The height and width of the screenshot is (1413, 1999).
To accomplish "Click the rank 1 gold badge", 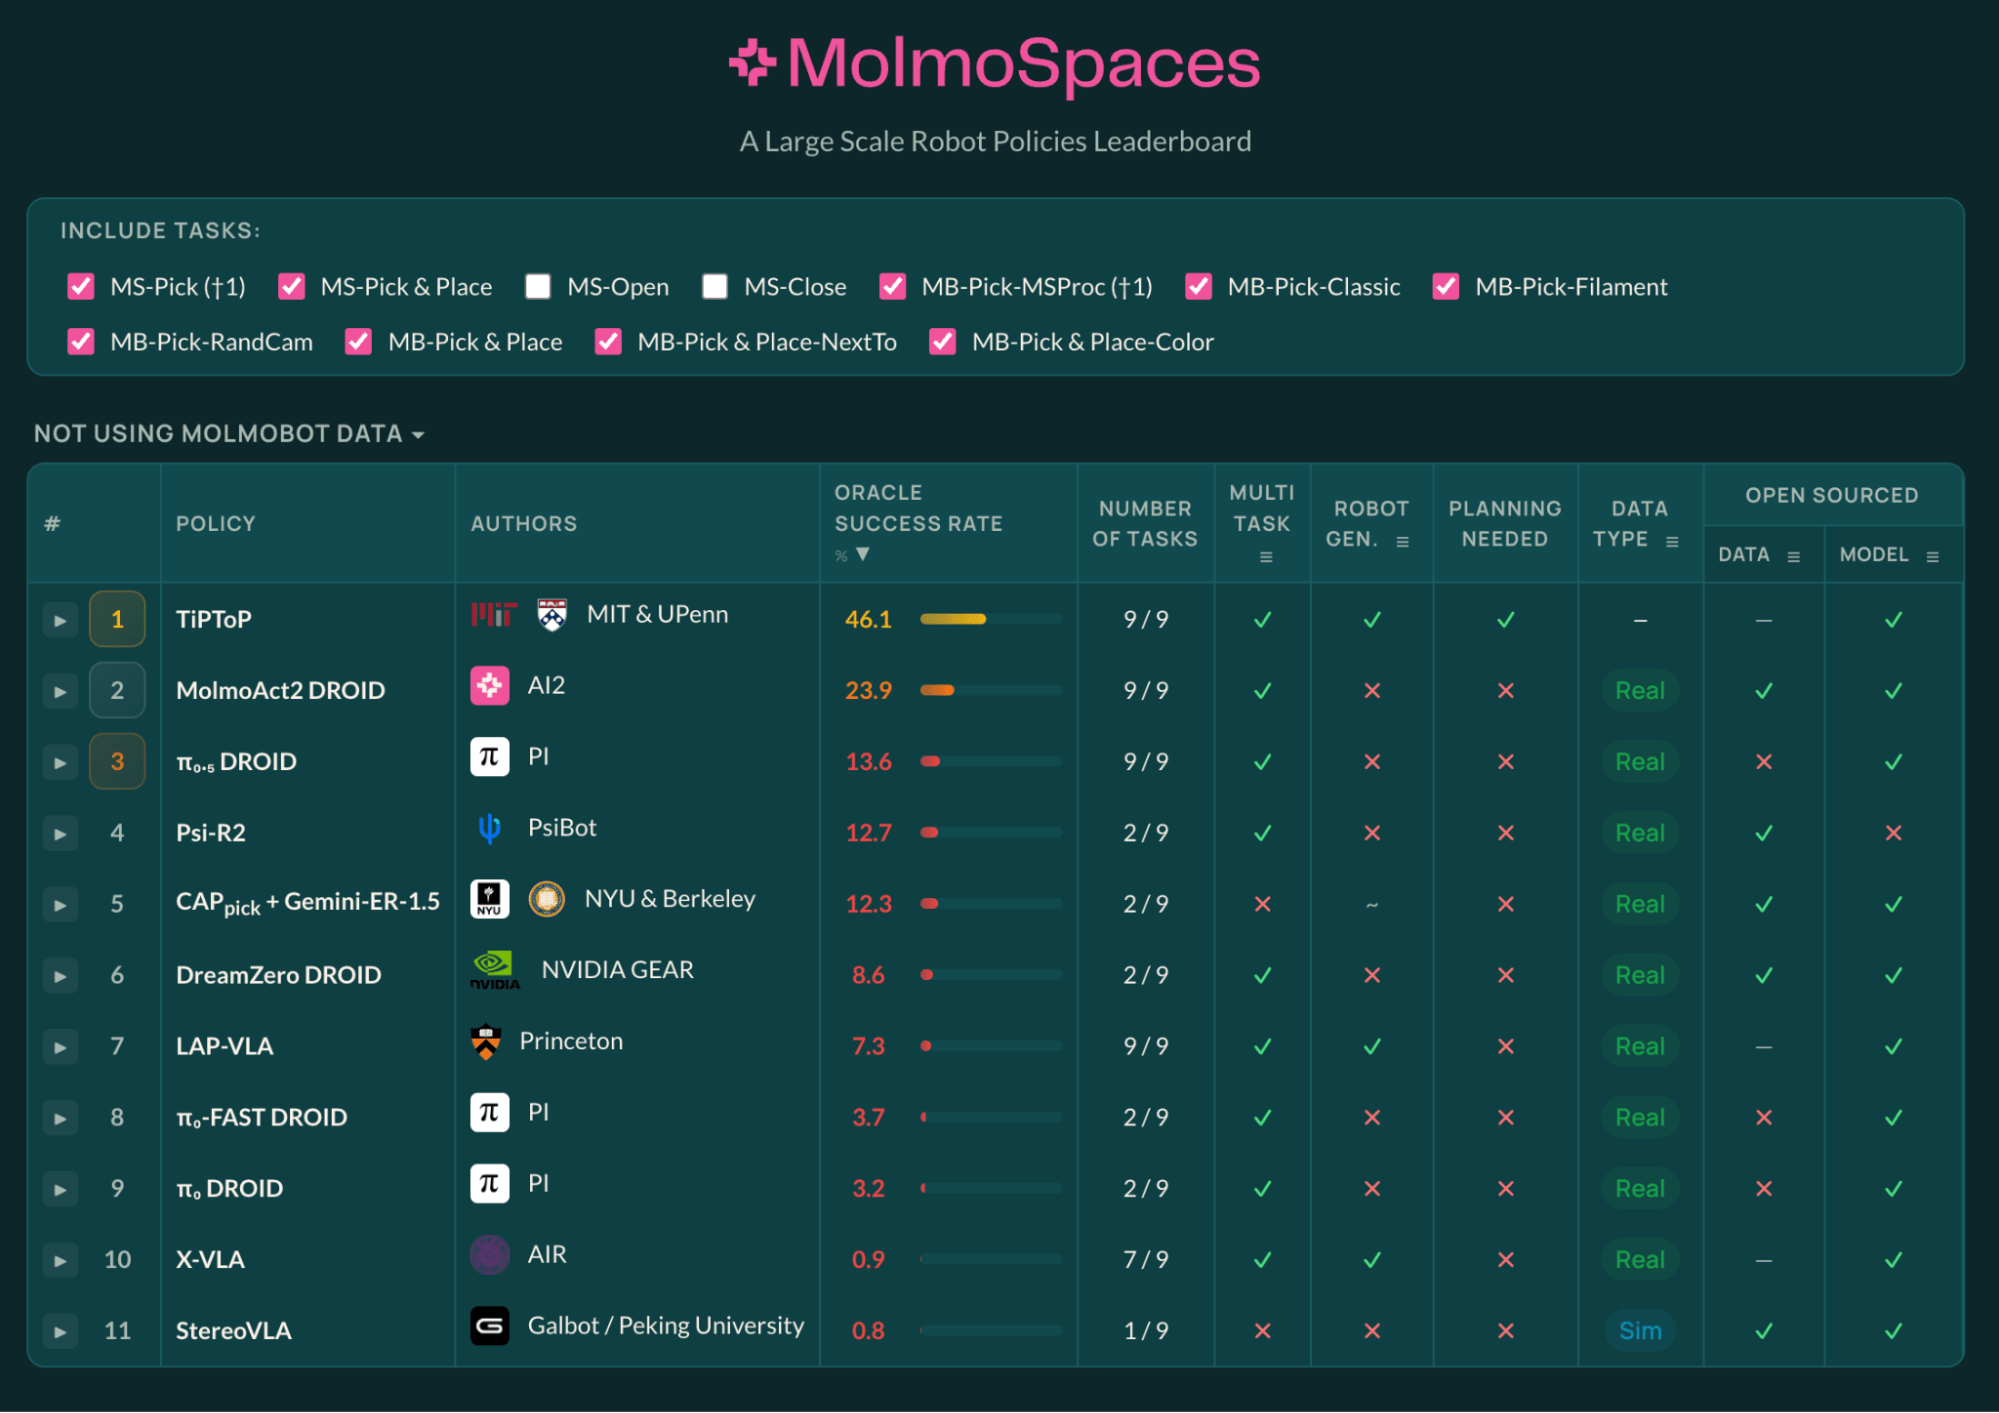I will tap(117, 619).
